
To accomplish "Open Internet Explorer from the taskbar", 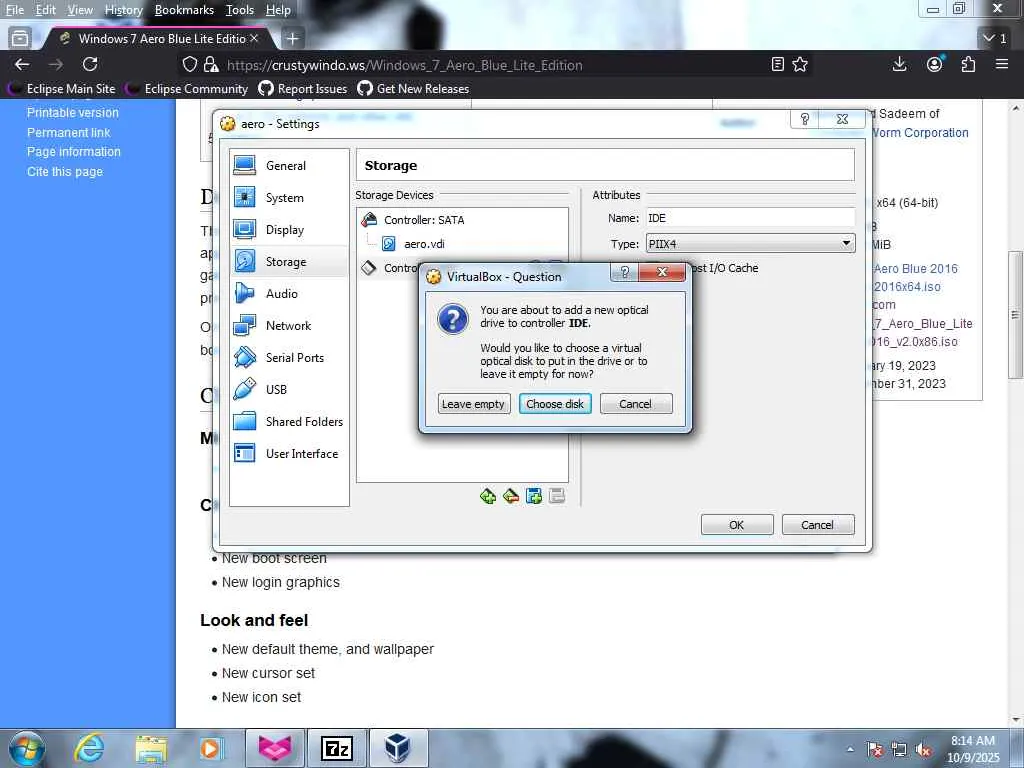I will click(89, 748).
